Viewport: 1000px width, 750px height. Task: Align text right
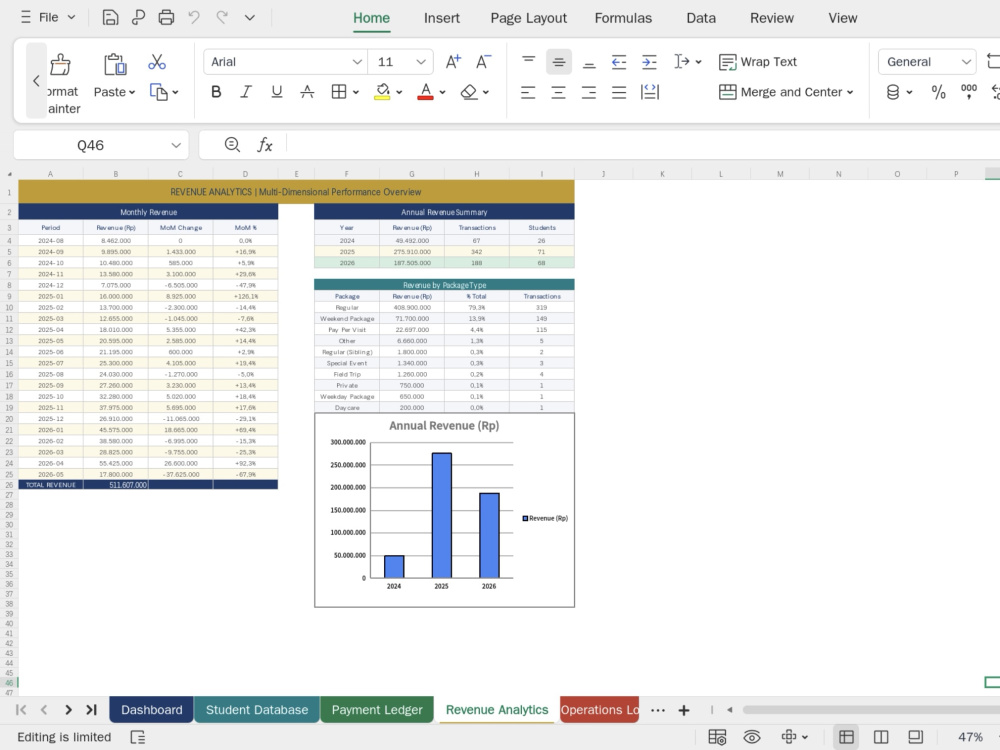coord(589,92)
